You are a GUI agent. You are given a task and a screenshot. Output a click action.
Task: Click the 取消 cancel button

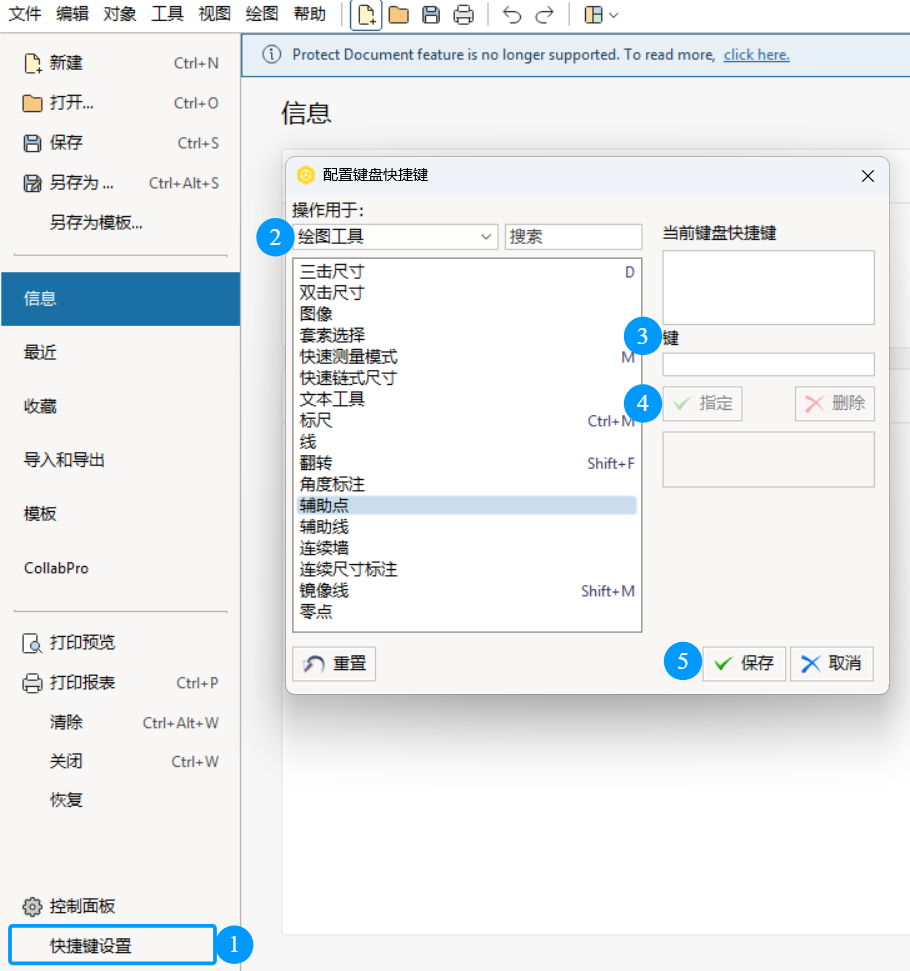pos(831,664)
